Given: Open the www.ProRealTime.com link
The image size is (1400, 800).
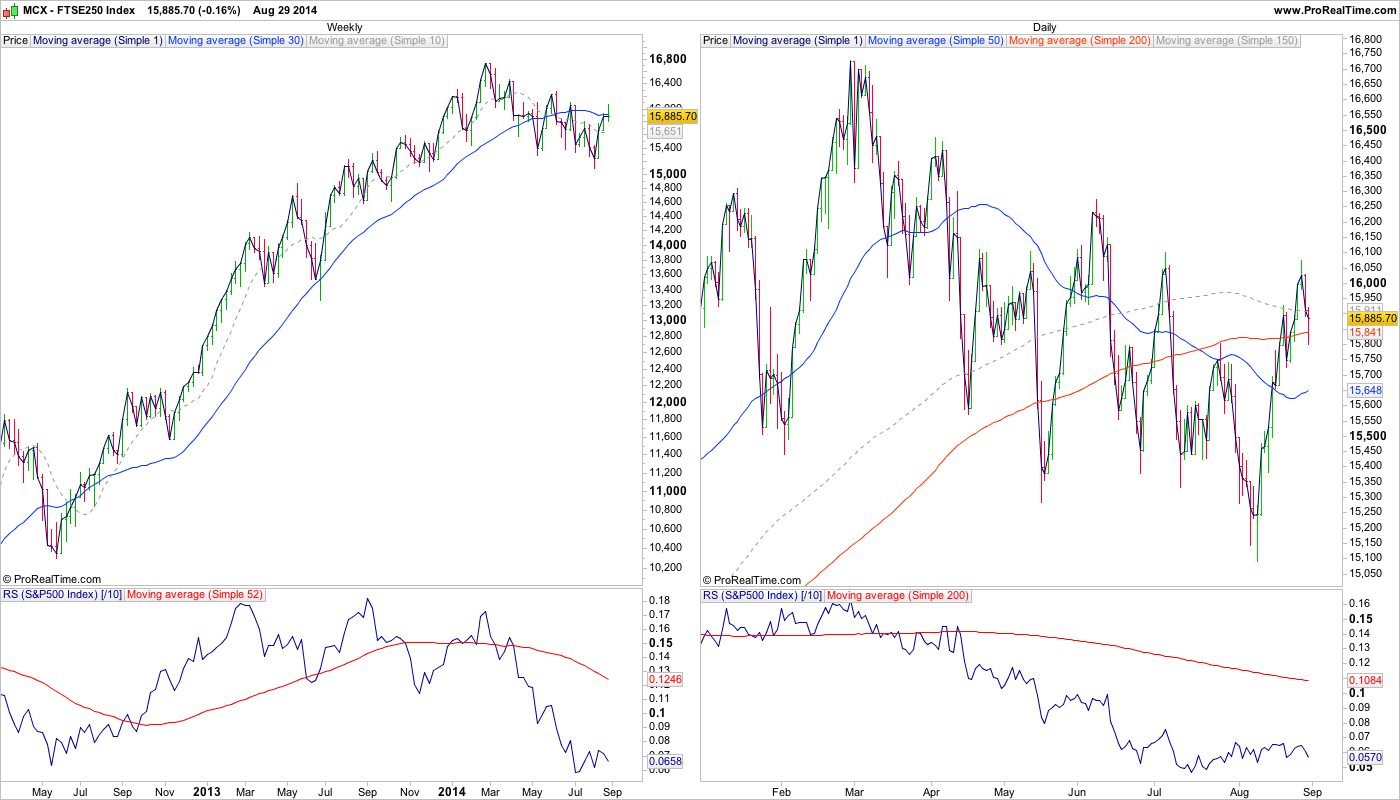Looking at the screenshot, I should 1335,9.
